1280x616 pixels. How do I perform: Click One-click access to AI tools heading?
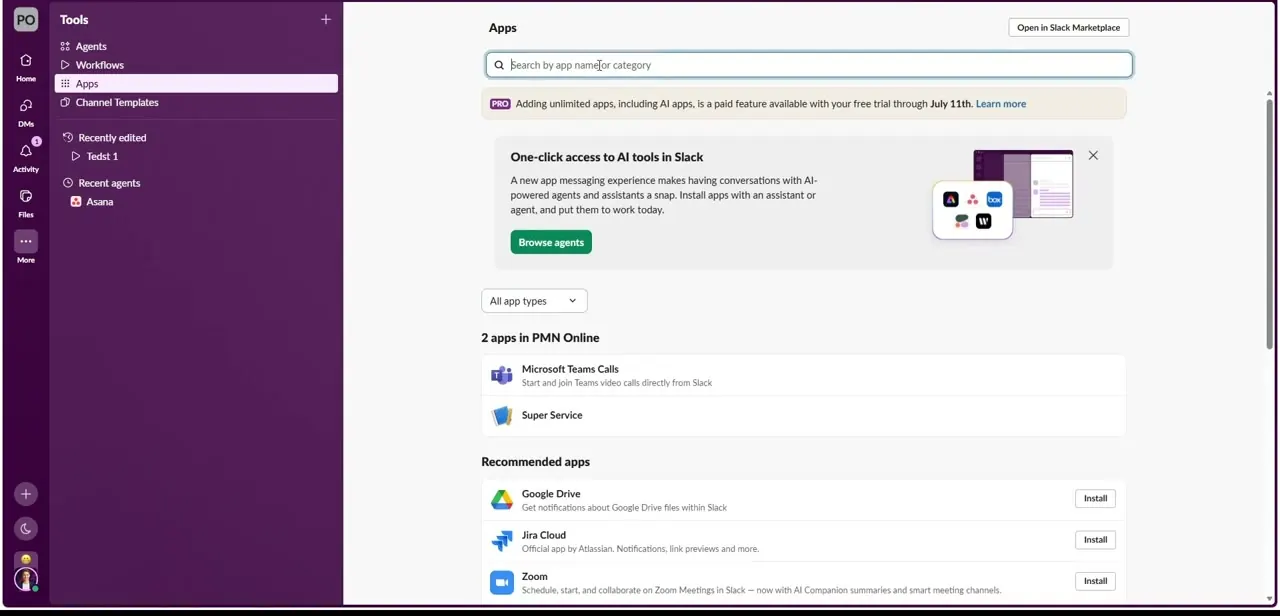click(x=607, y=157)
